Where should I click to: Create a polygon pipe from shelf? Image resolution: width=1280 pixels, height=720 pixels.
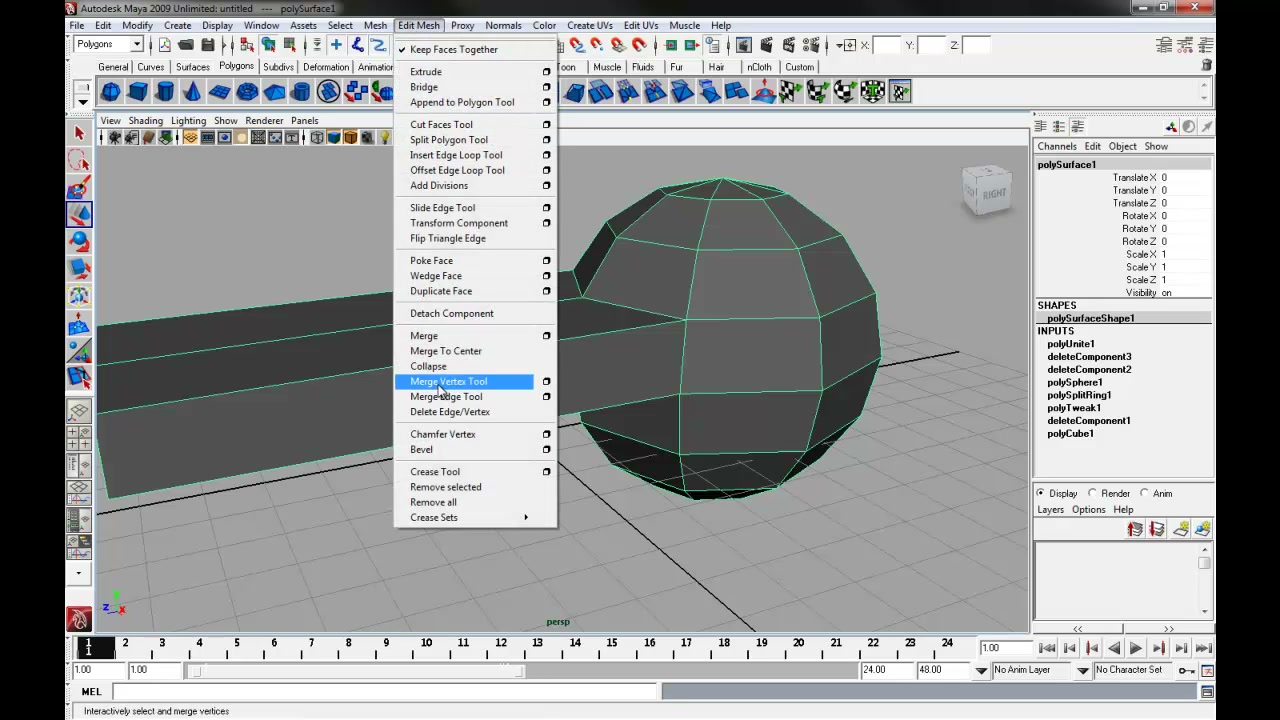pos(301,92)
